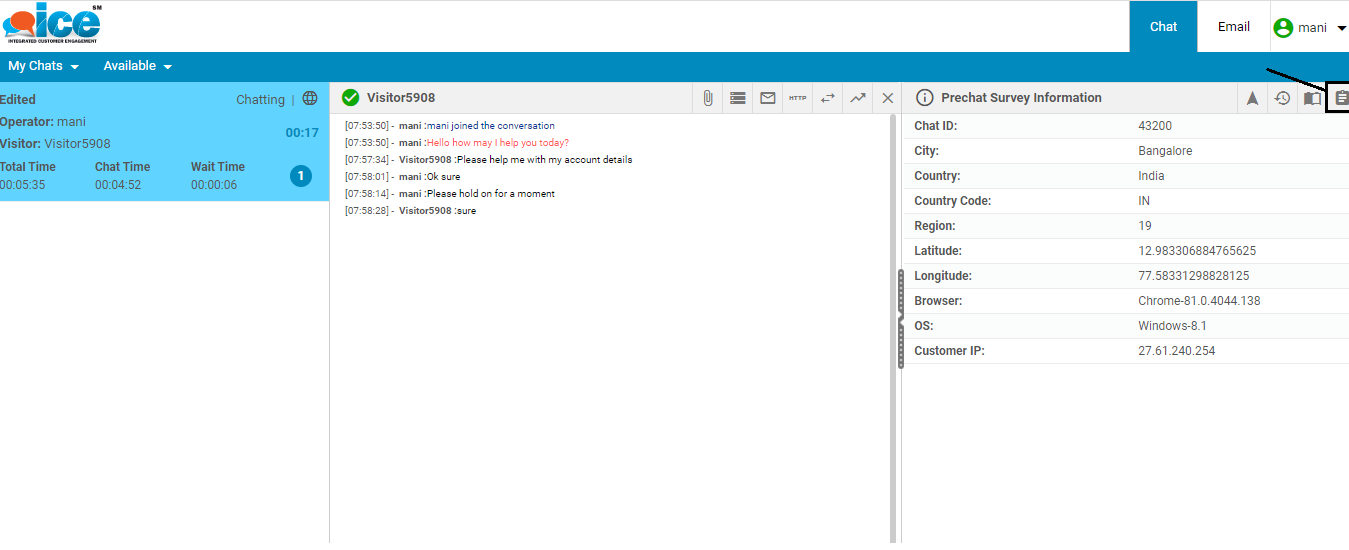1349x550 pixels.
Task: Open the trending line chart icon
Action: (x=858, y=98)
